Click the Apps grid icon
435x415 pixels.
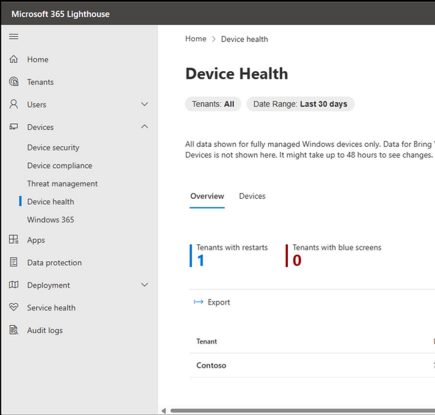(14, 240)
